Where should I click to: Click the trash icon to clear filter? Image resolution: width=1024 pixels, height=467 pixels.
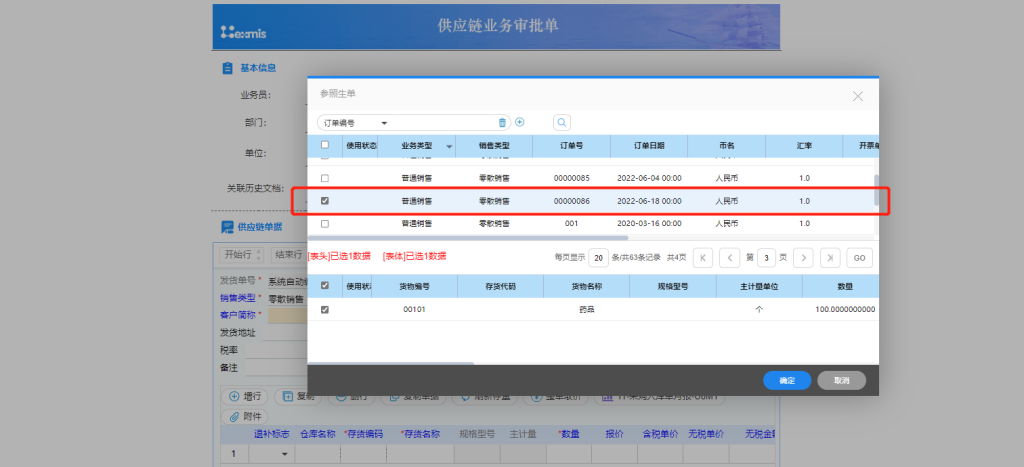tap(503, 122)
